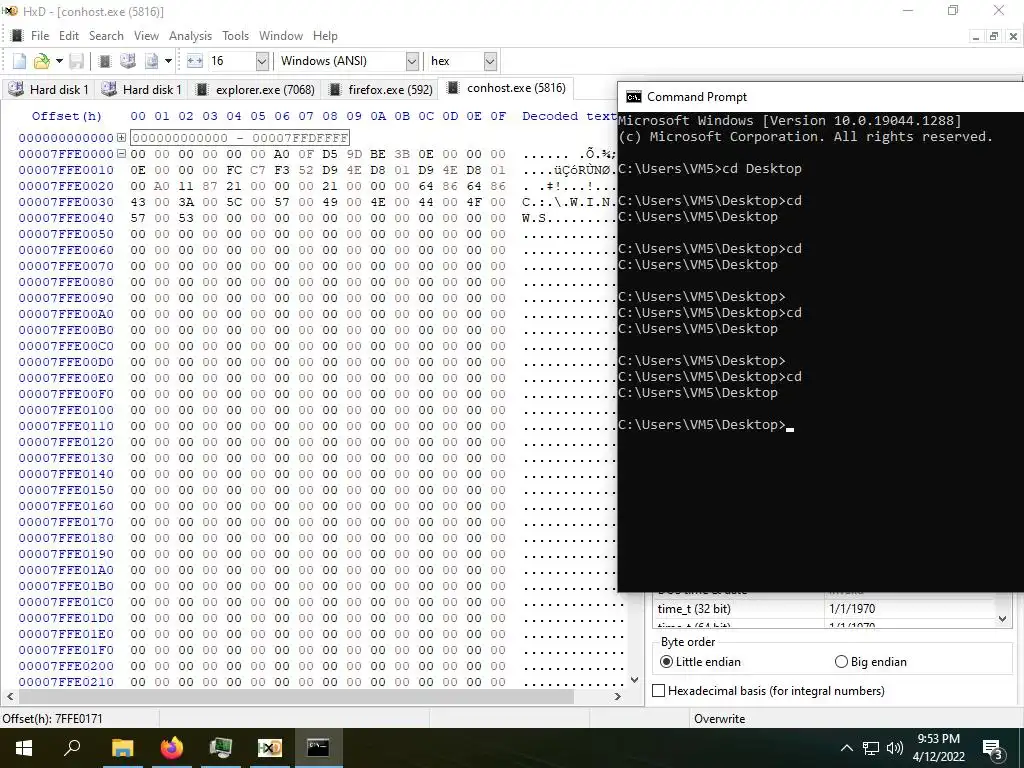Select the conhost.exe (5816) tab
Image resolution: width=1024 pixels, height=768 pixels.
click(x=507, y=88)
